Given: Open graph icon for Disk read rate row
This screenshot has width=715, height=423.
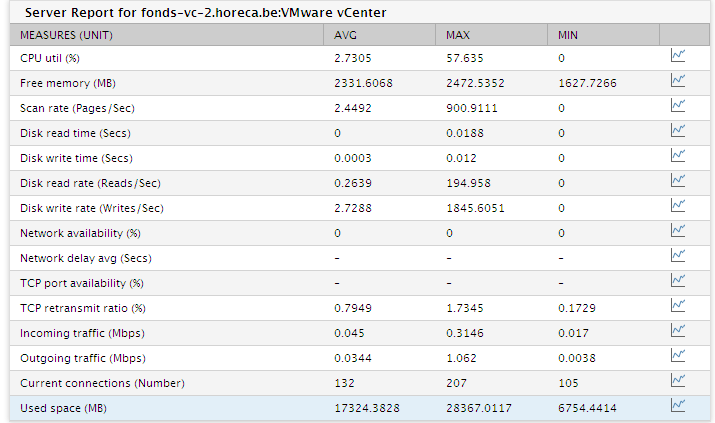Looking at the screenshot, I should [x=678, y=181].
